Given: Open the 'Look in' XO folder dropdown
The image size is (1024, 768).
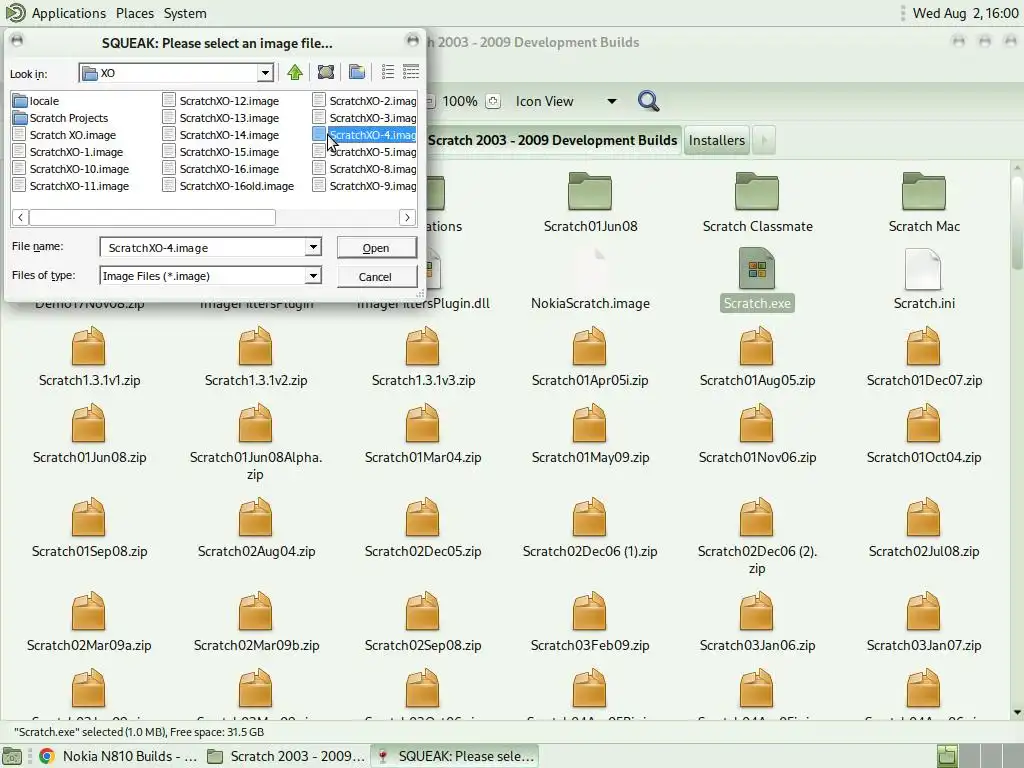Looking at the screenshot, I should [264, 73].
